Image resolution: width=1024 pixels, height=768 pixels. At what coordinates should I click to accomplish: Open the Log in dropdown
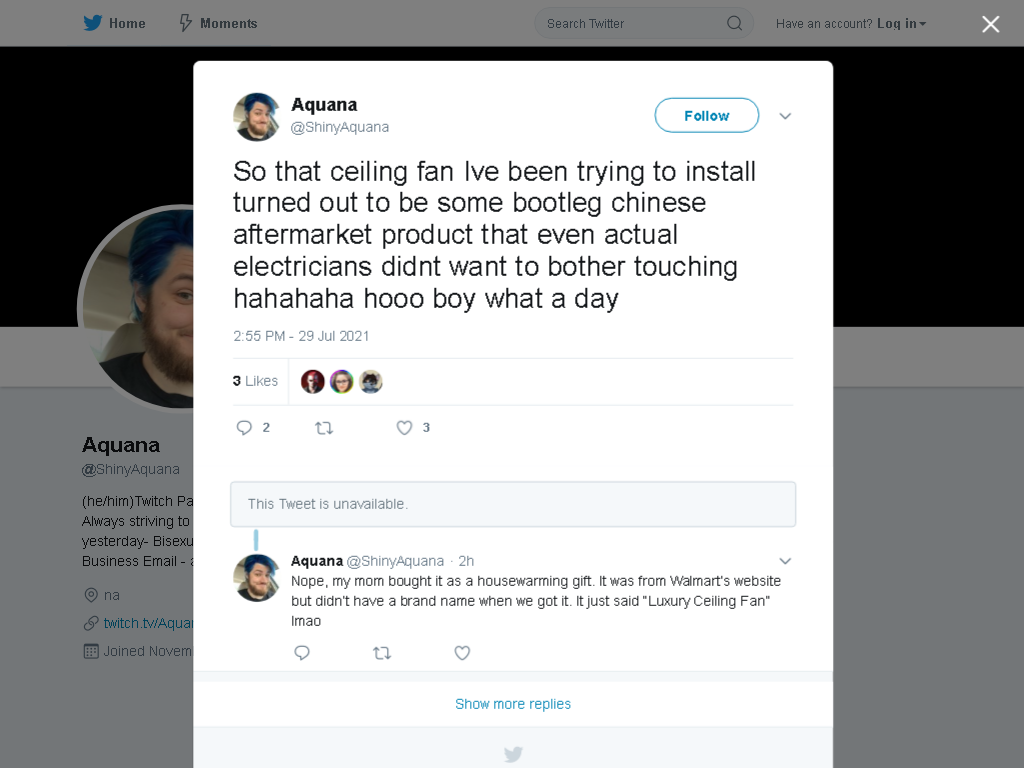tap(901, 24)
